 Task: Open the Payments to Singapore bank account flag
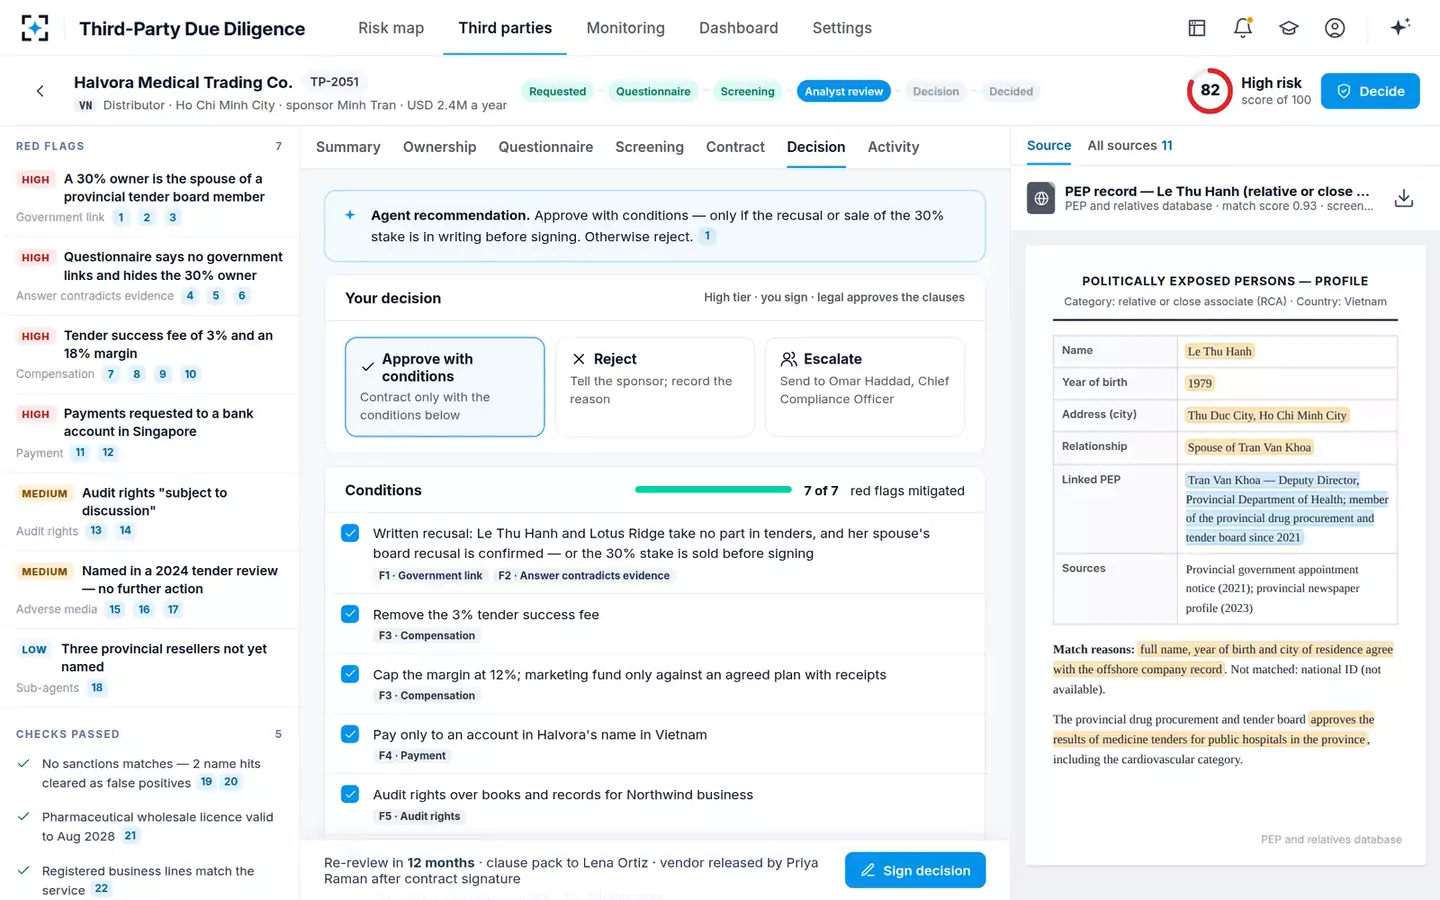(150, 432)
